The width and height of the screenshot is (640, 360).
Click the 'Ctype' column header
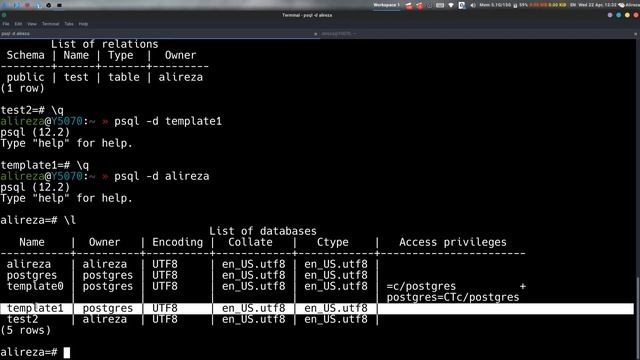(x=333, y=242)
